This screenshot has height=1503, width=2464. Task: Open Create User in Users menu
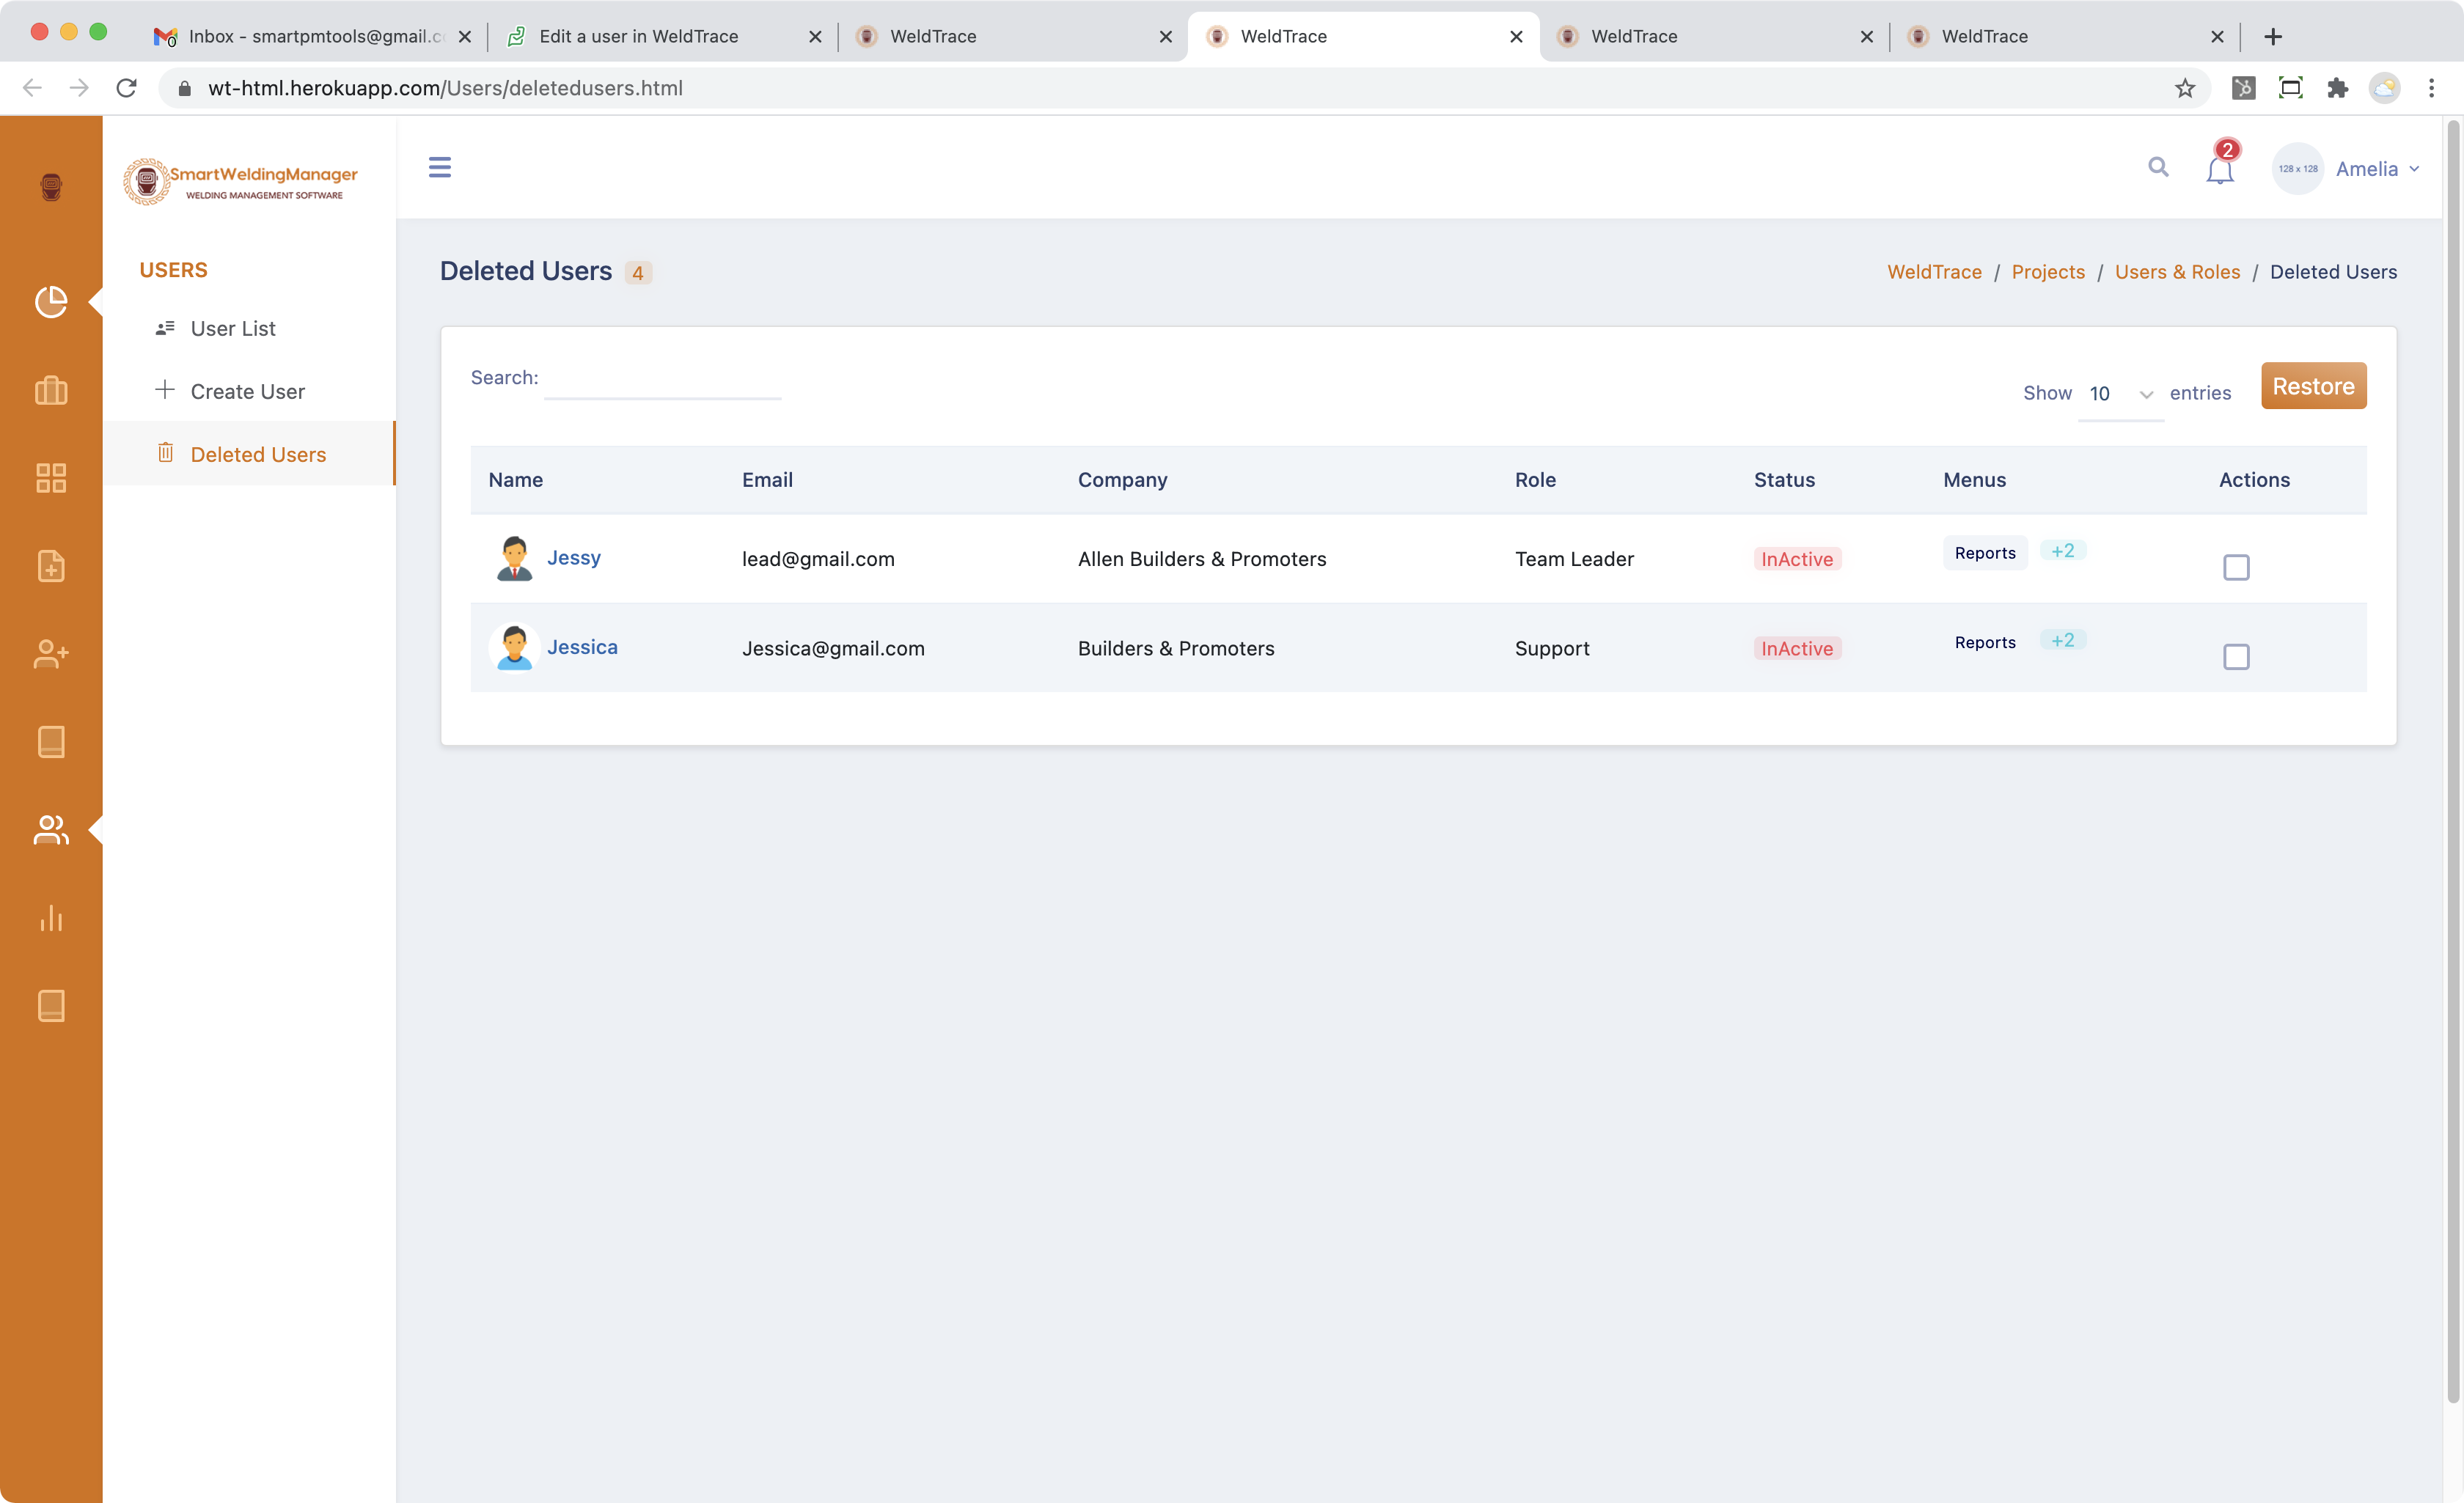(249, 391)
